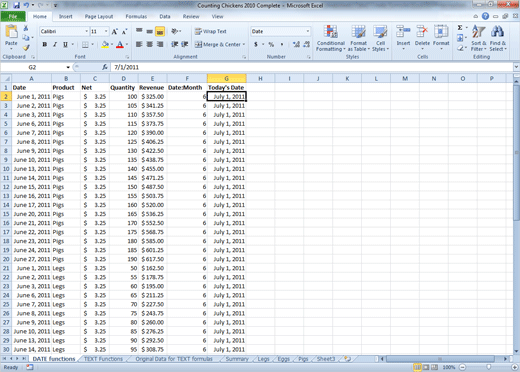Toggle Center text alignment
This screenshot has width=520, height=372.
[150, 44]
